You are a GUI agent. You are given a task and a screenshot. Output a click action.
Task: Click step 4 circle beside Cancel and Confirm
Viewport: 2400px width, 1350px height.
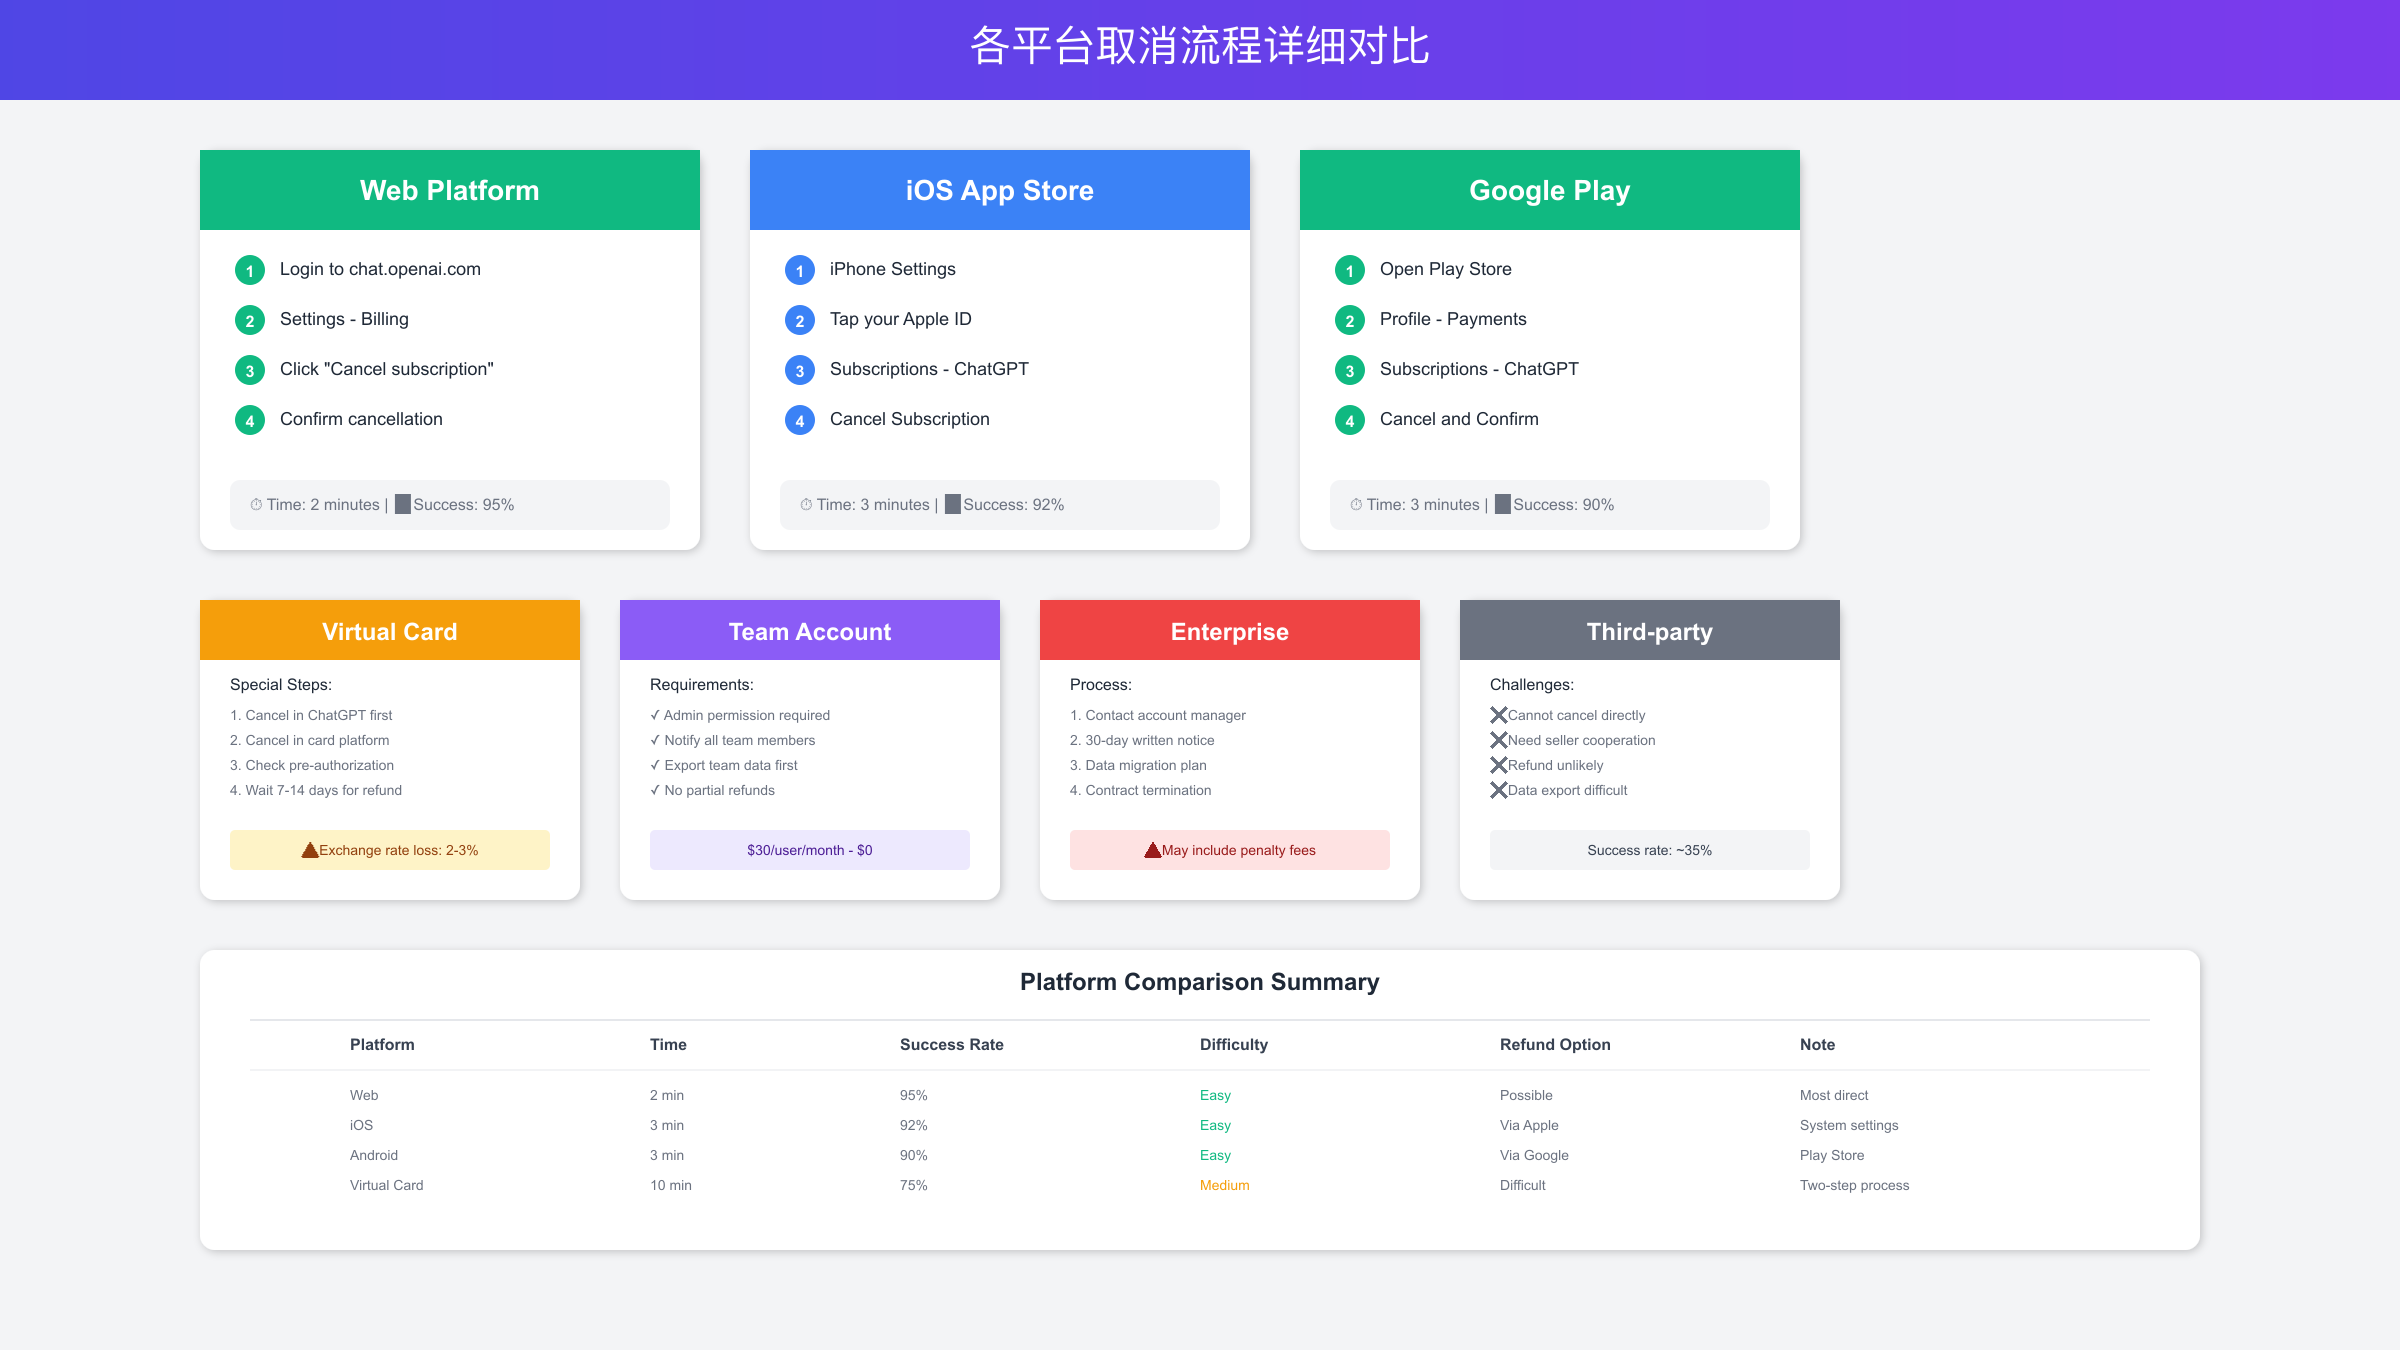pos(1350,420)
